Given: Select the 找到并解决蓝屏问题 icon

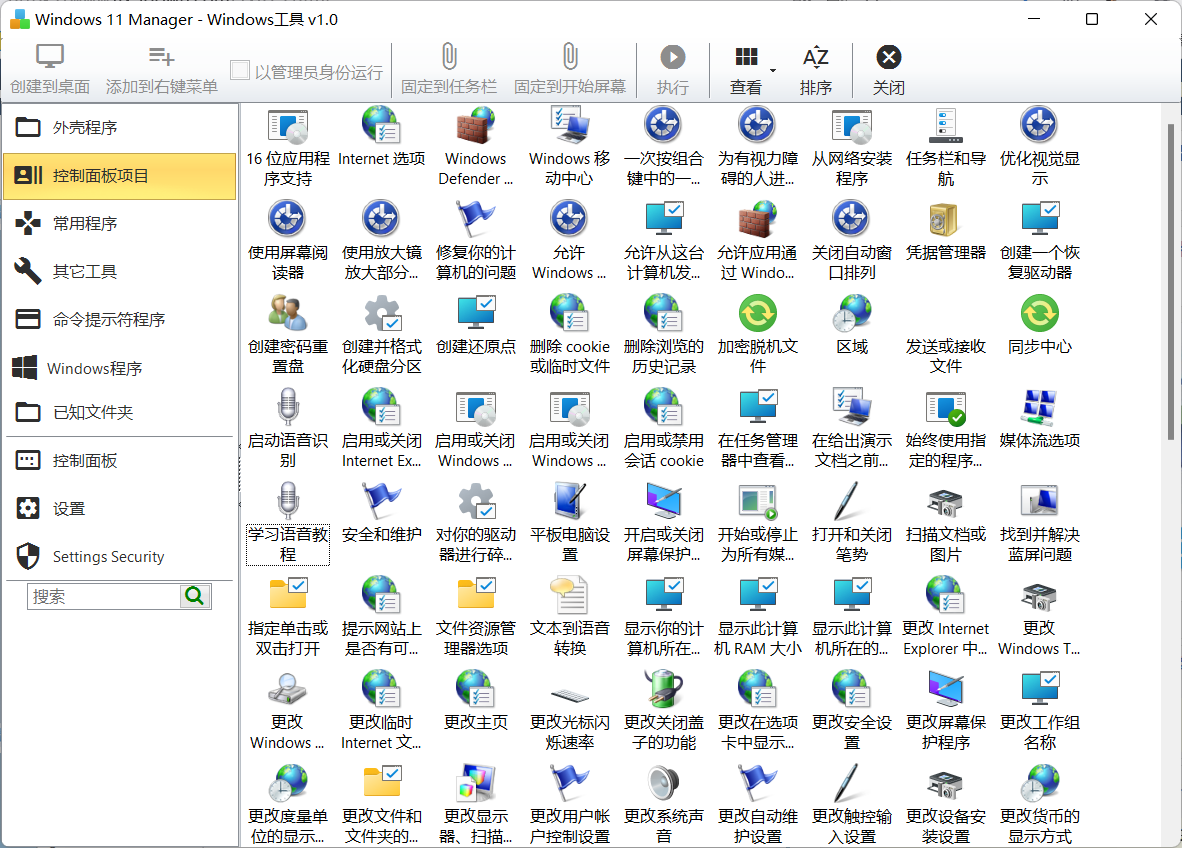Looking at the screenshot, I should coord(1040,501).
